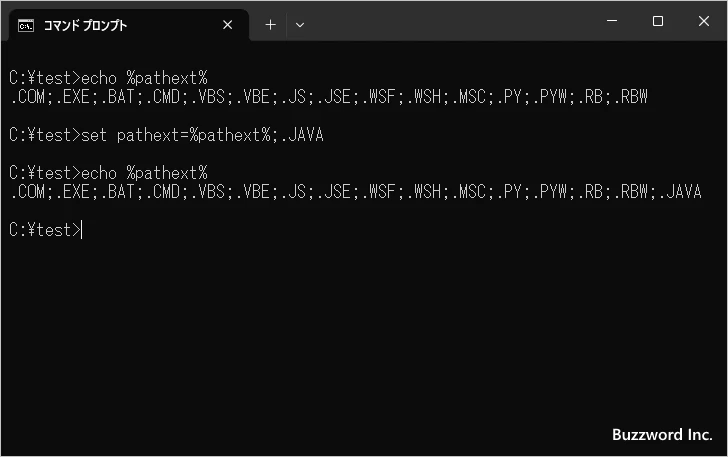Click the active C:¥test> prompt at the cursor
The width and height of the screenshot is (728, 457).
point(45,230)
